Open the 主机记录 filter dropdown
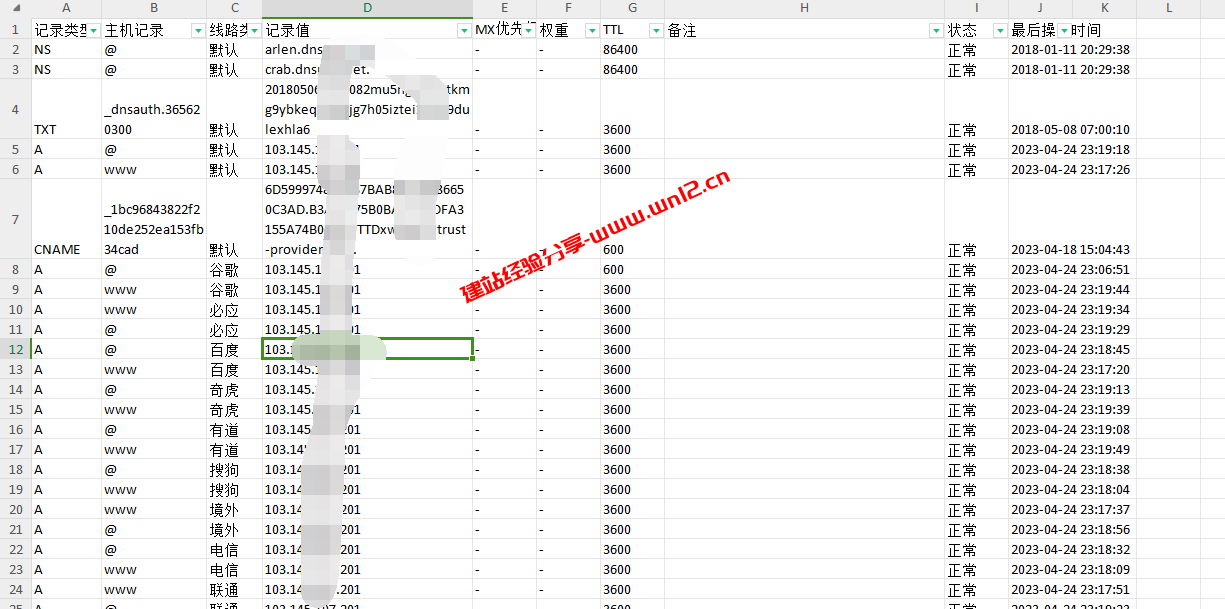The image size is (1225, 609). coord(198,31)
